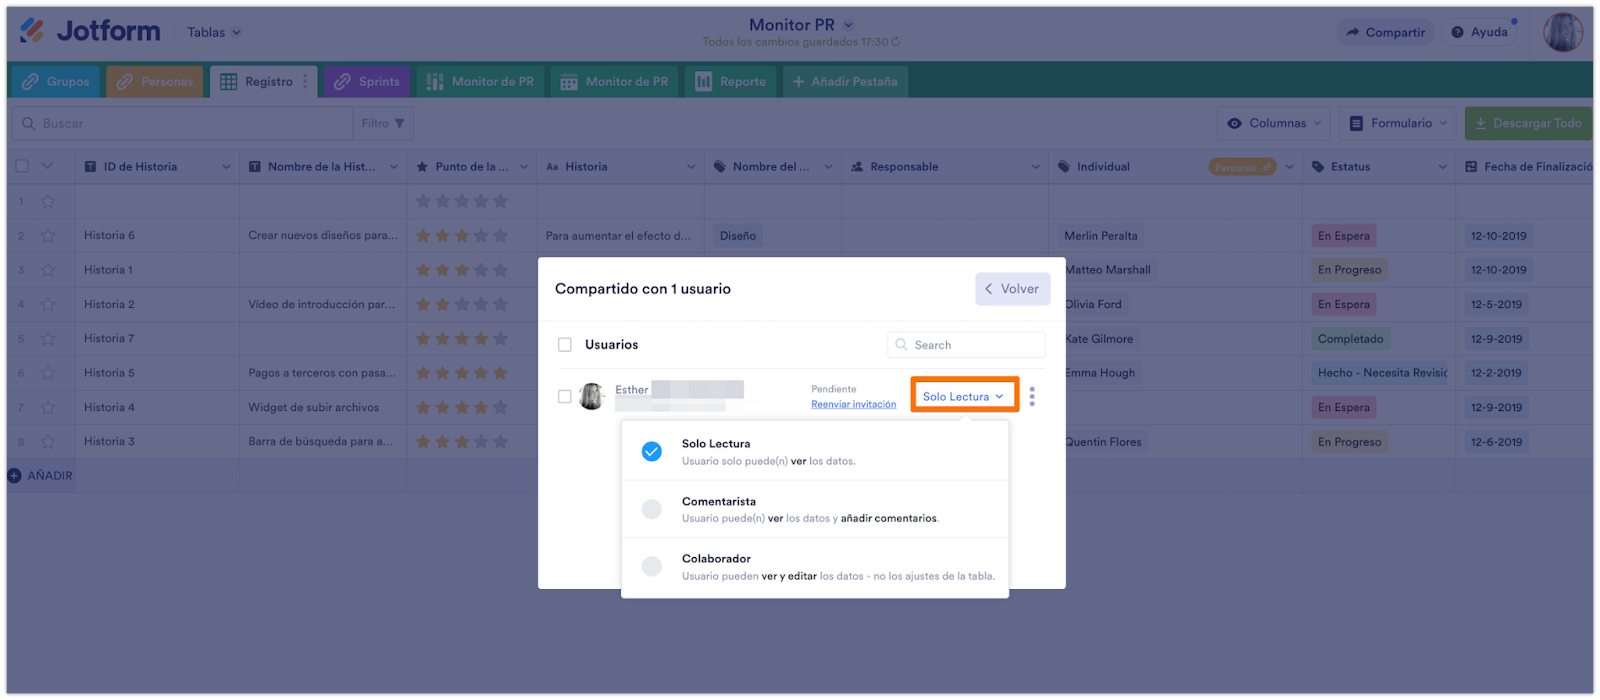Switch to the Sprints tab
The height and width of the screenshot is (700, 1600).
[x=367, y=81]
